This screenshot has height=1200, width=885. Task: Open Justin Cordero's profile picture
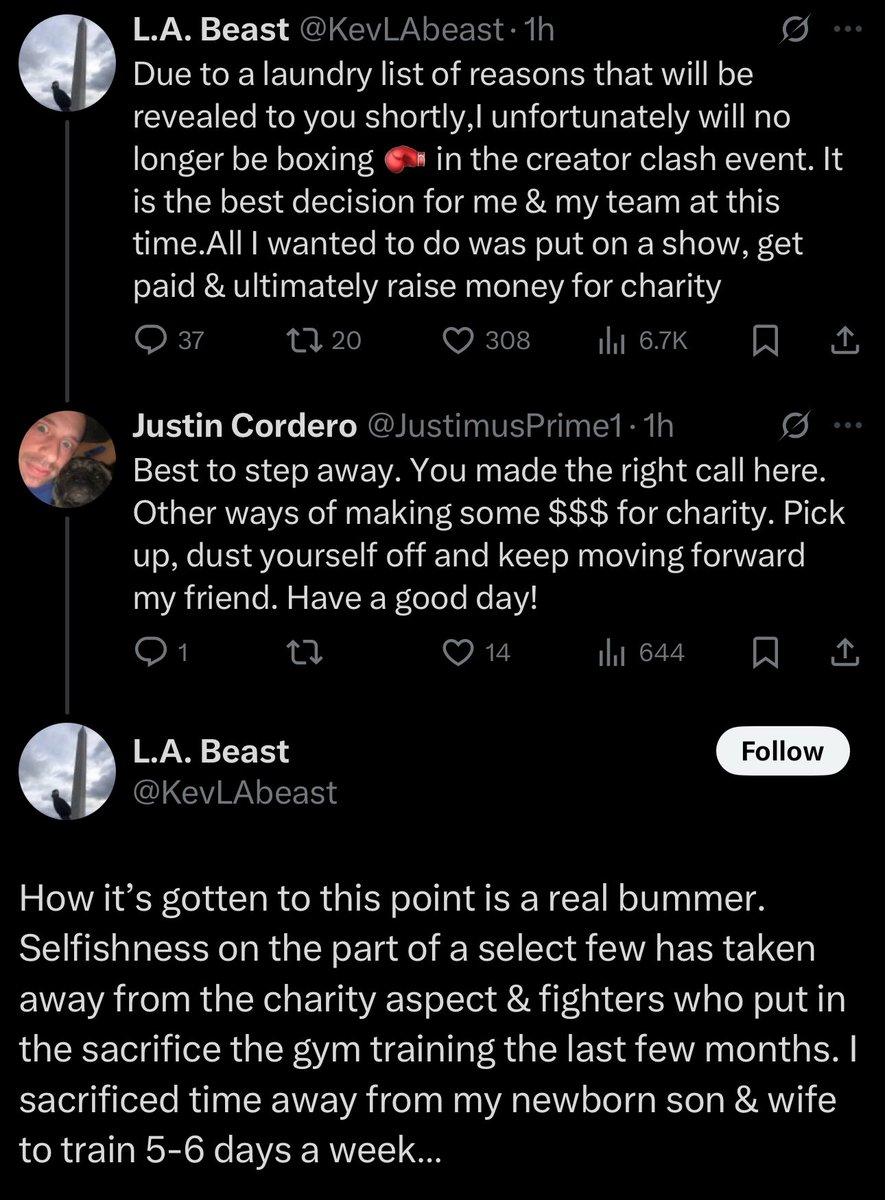point(67,458)
